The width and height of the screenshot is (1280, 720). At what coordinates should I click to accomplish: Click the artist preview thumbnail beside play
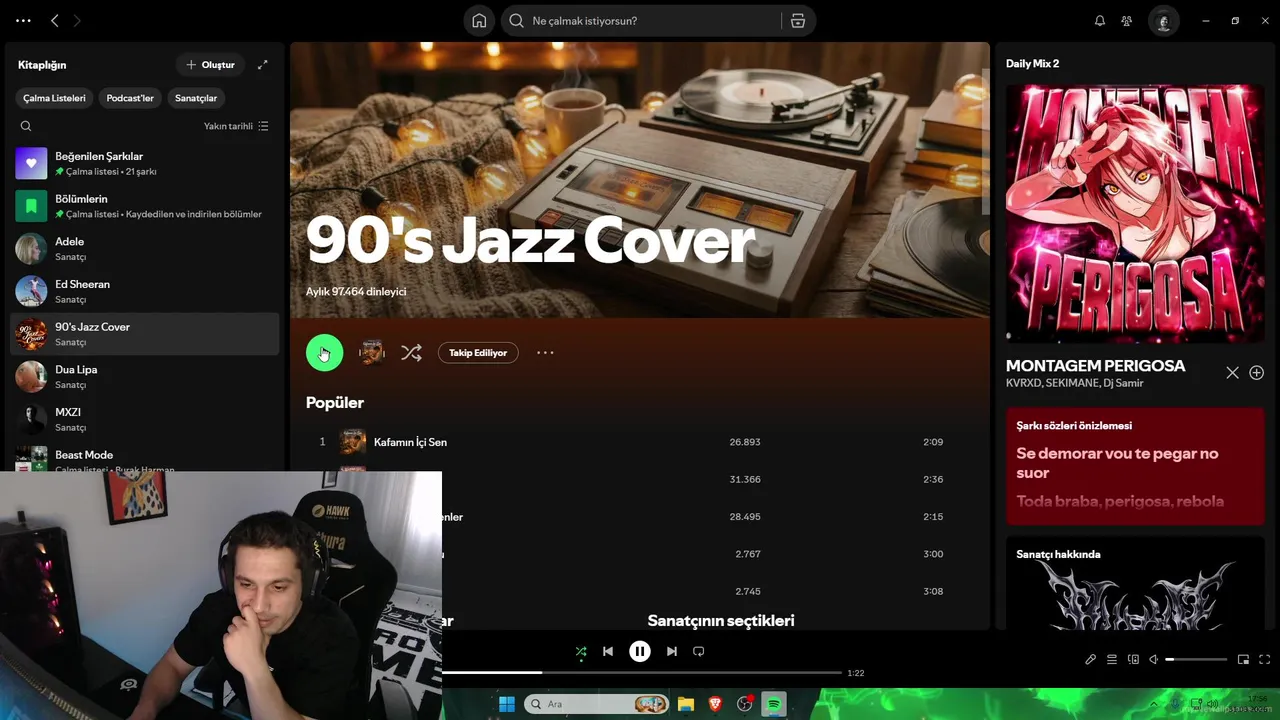coord(372,353)
